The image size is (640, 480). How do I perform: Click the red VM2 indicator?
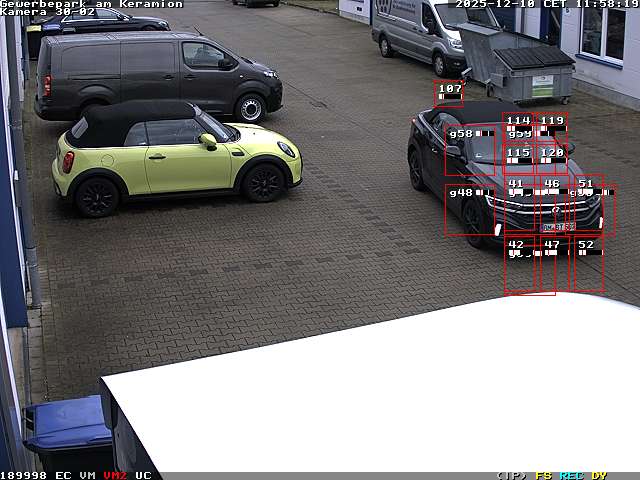pyautogui.click(x=115, y=475)
